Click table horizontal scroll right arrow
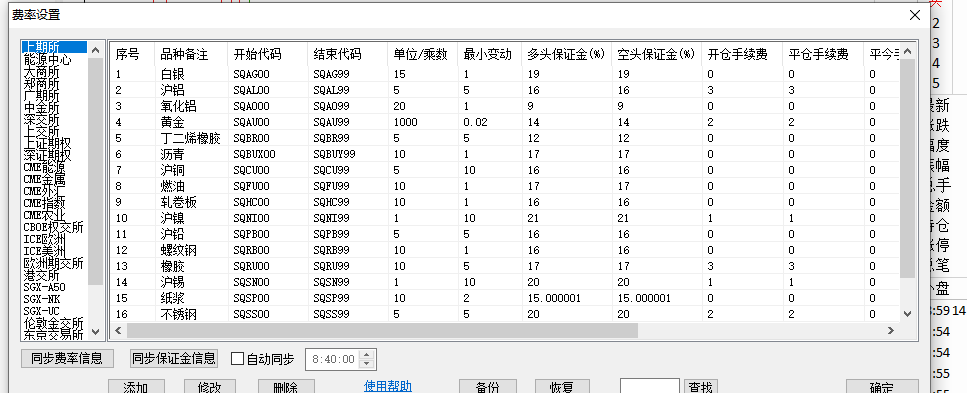967x393 pixels. [891, 331]
